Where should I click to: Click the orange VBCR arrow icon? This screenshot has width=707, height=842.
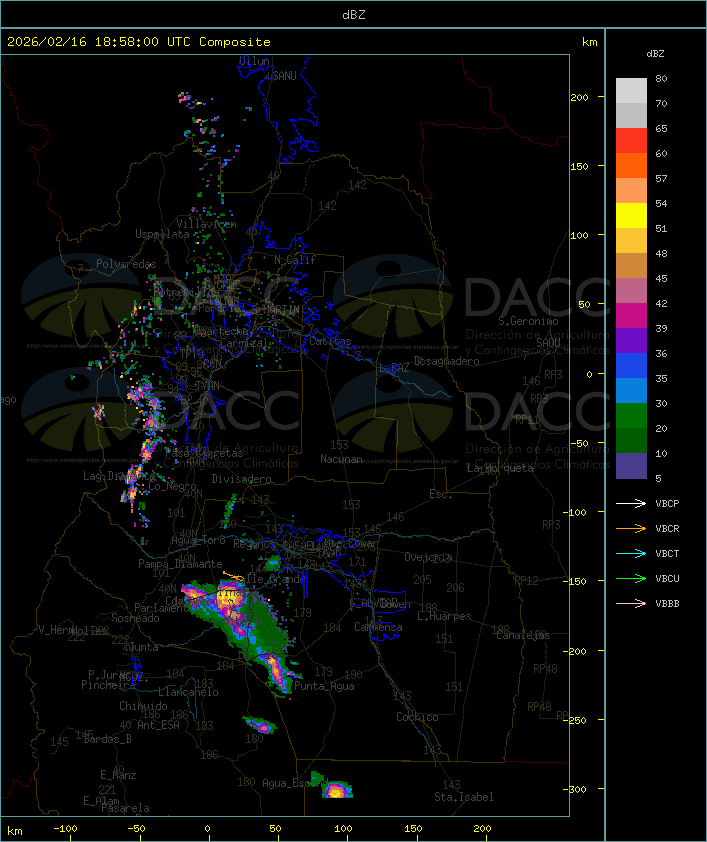pyautogui.click(x=631, y=528)
